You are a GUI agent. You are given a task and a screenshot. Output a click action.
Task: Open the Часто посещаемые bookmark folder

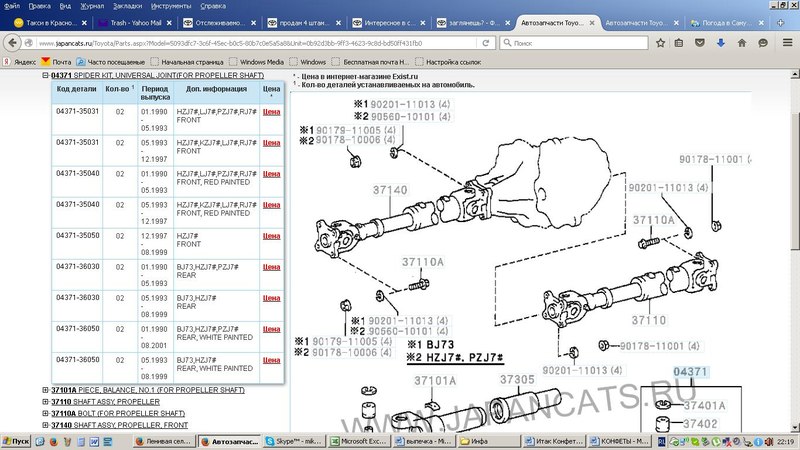[111, 62]
